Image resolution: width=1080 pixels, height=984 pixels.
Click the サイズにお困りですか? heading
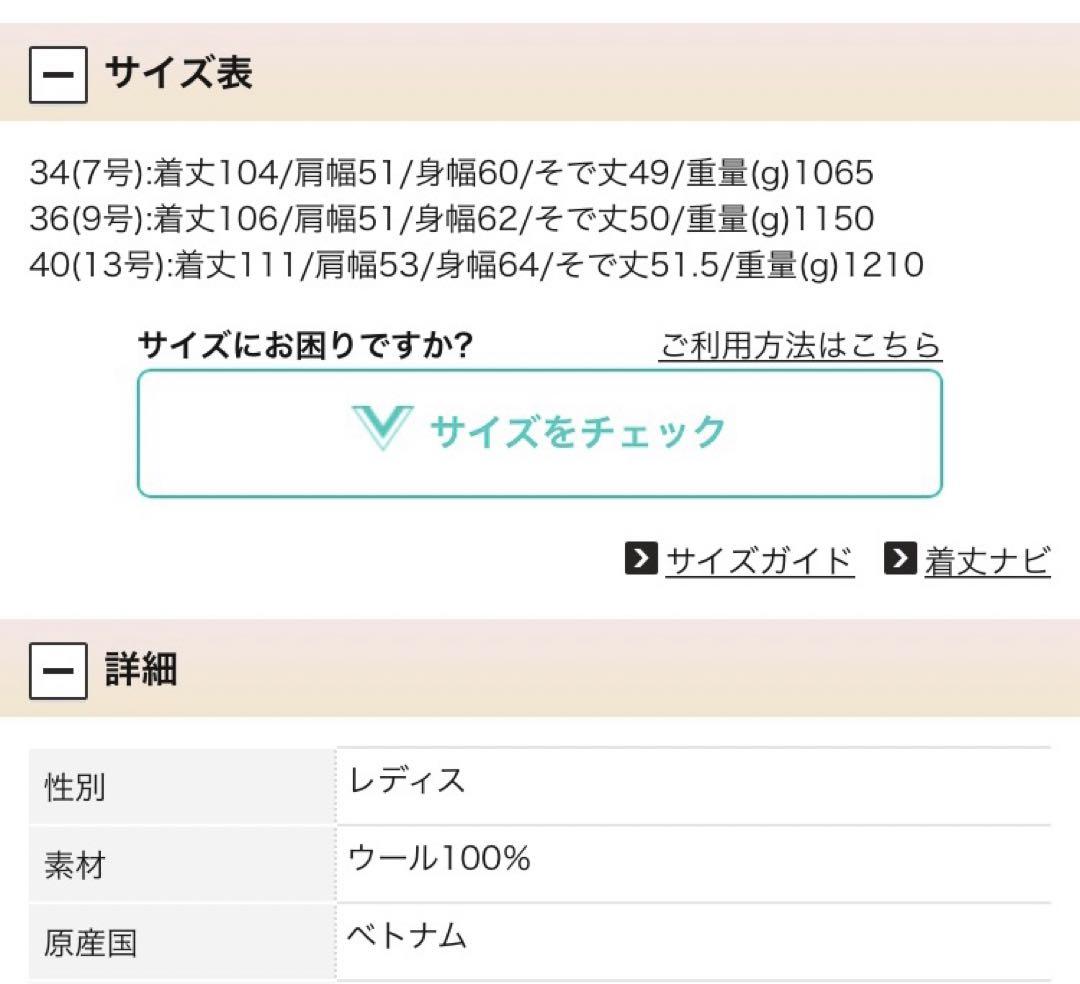pyautogui.click(x=306, y=345)
